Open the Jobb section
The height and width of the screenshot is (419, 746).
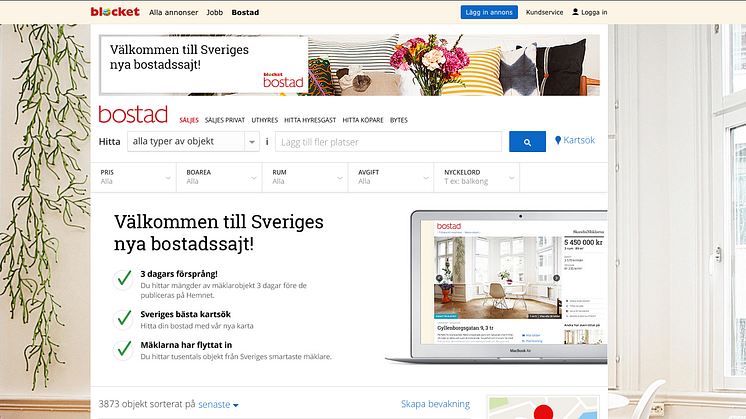click(x=215, y=12)
